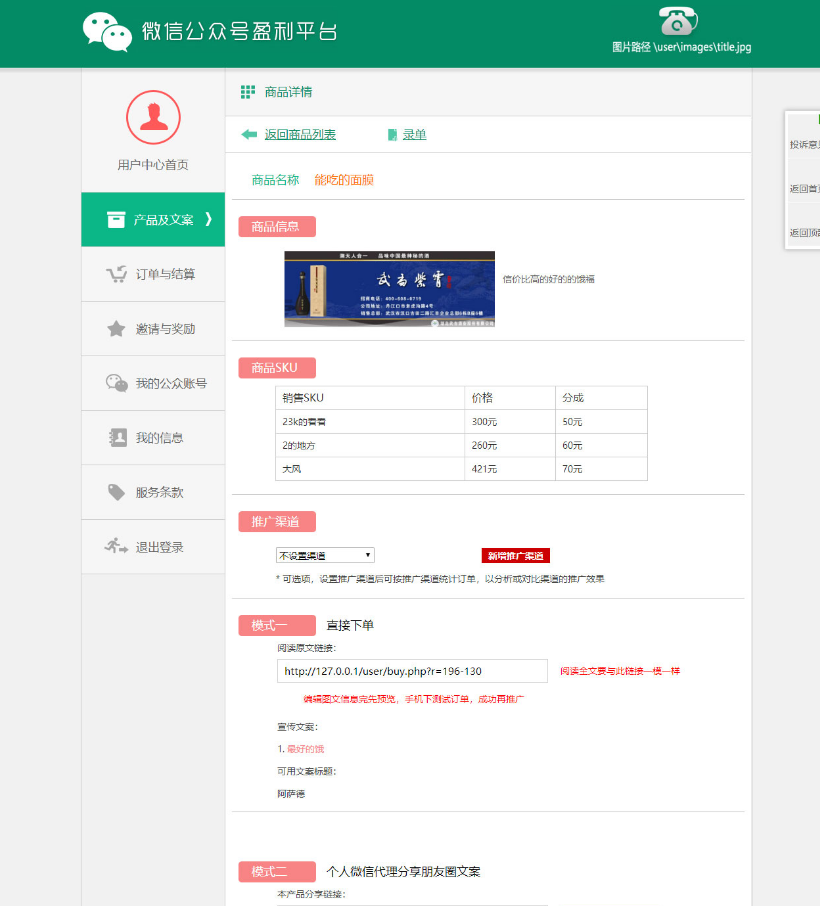Click the shopping cart icon beside 订单与结算
This screenshot has width=820, height=906.
(116, 274)
